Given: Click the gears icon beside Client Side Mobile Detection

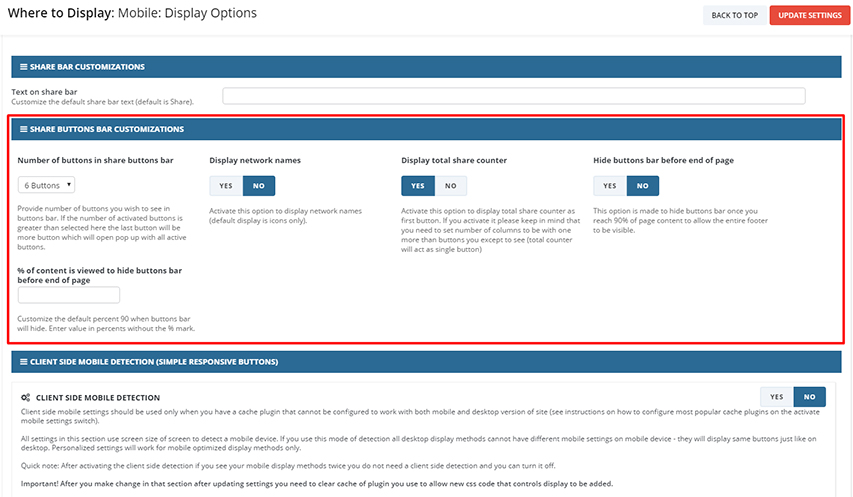Looking at the screenshot, I should pyautogui.click(x=25, y=397).
